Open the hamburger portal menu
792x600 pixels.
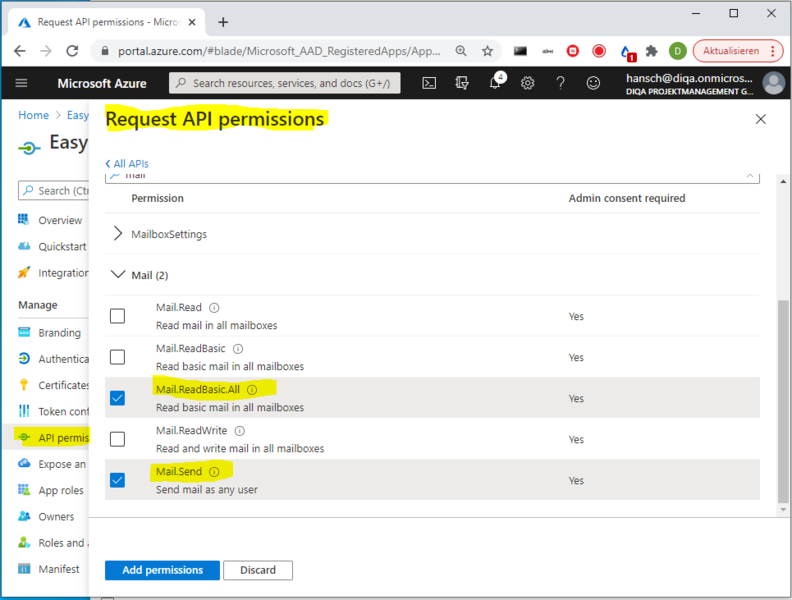point(22,84)
